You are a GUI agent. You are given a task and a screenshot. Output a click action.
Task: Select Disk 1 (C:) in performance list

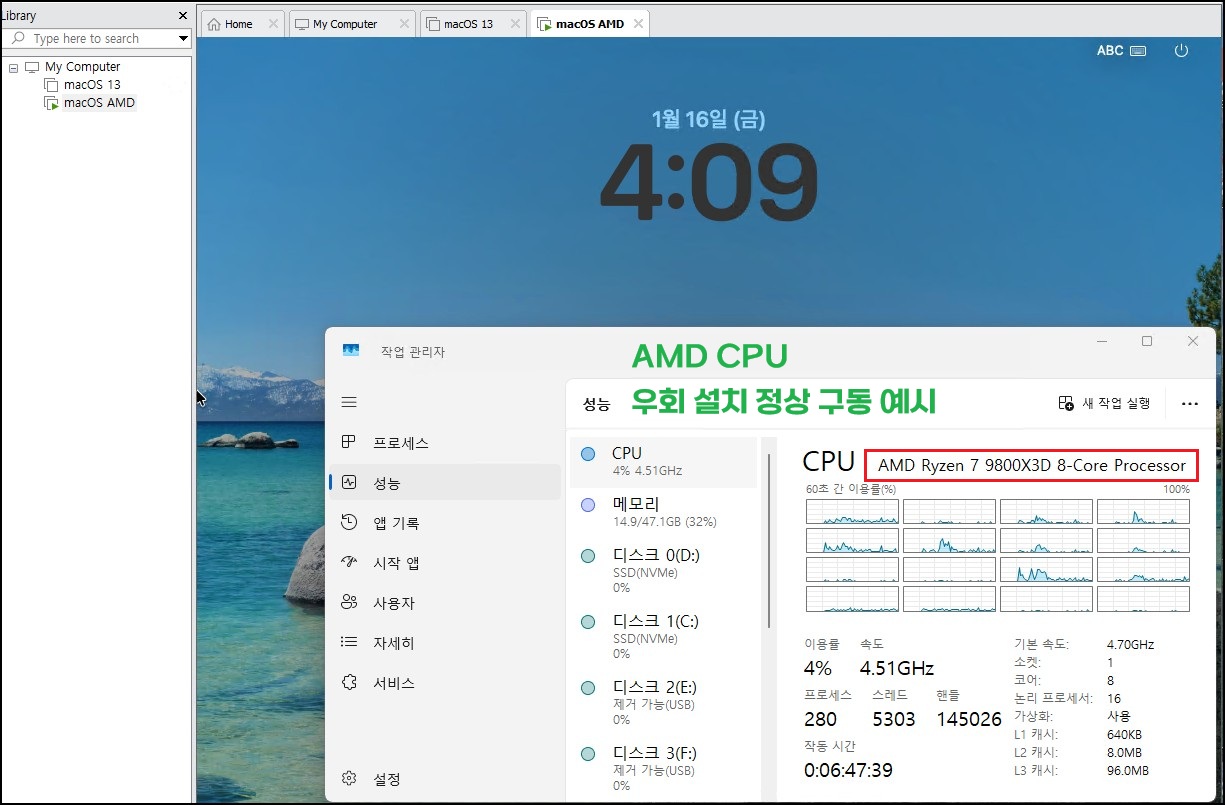664,637
